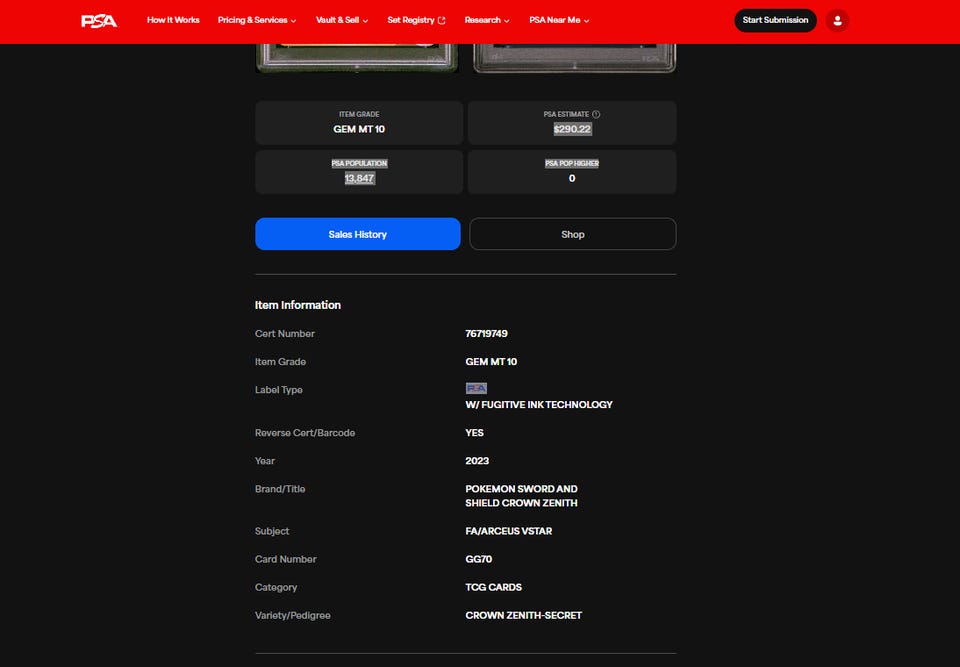Select the Reverse Cert/Barcode value YES
Image resolution: width=960 pixels, height=667 pixels.
pos(474,433)
